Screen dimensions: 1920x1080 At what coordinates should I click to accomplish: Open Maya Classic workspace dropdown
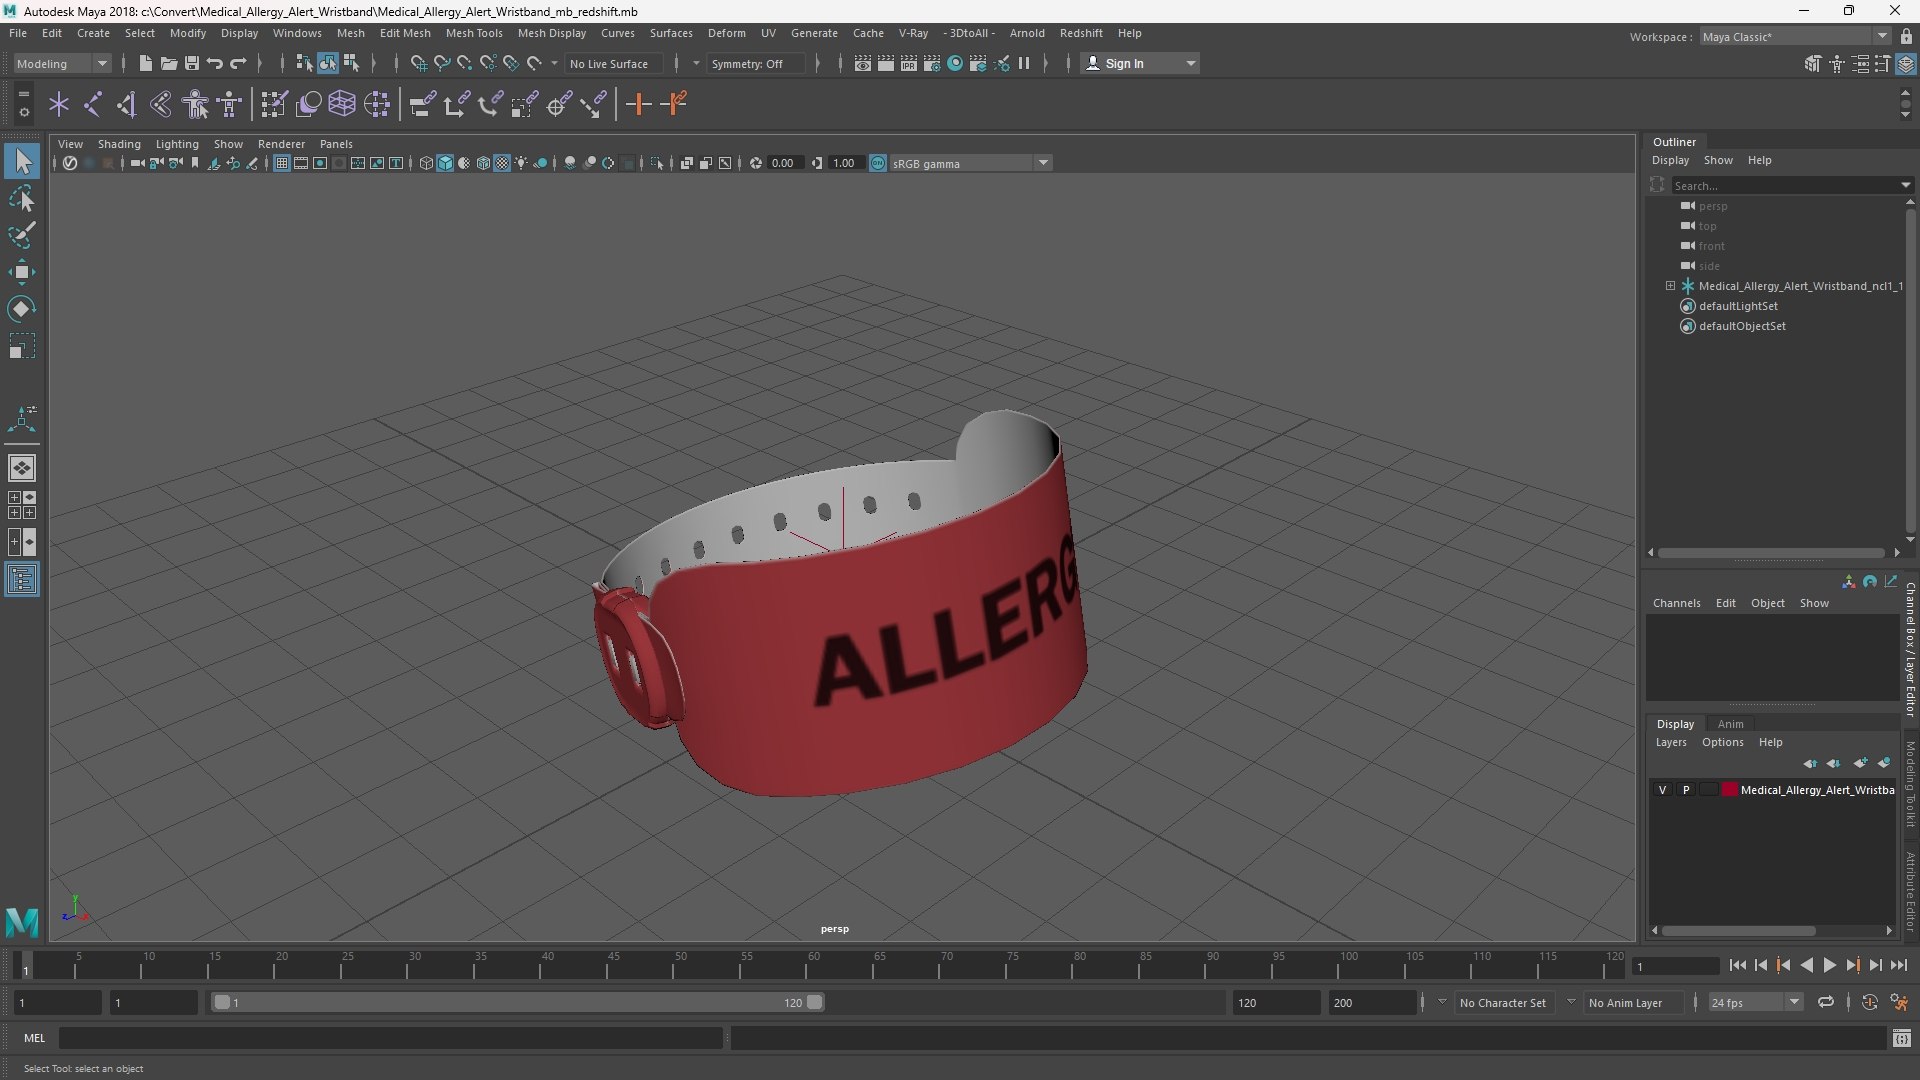click(x=1794, y=36)
